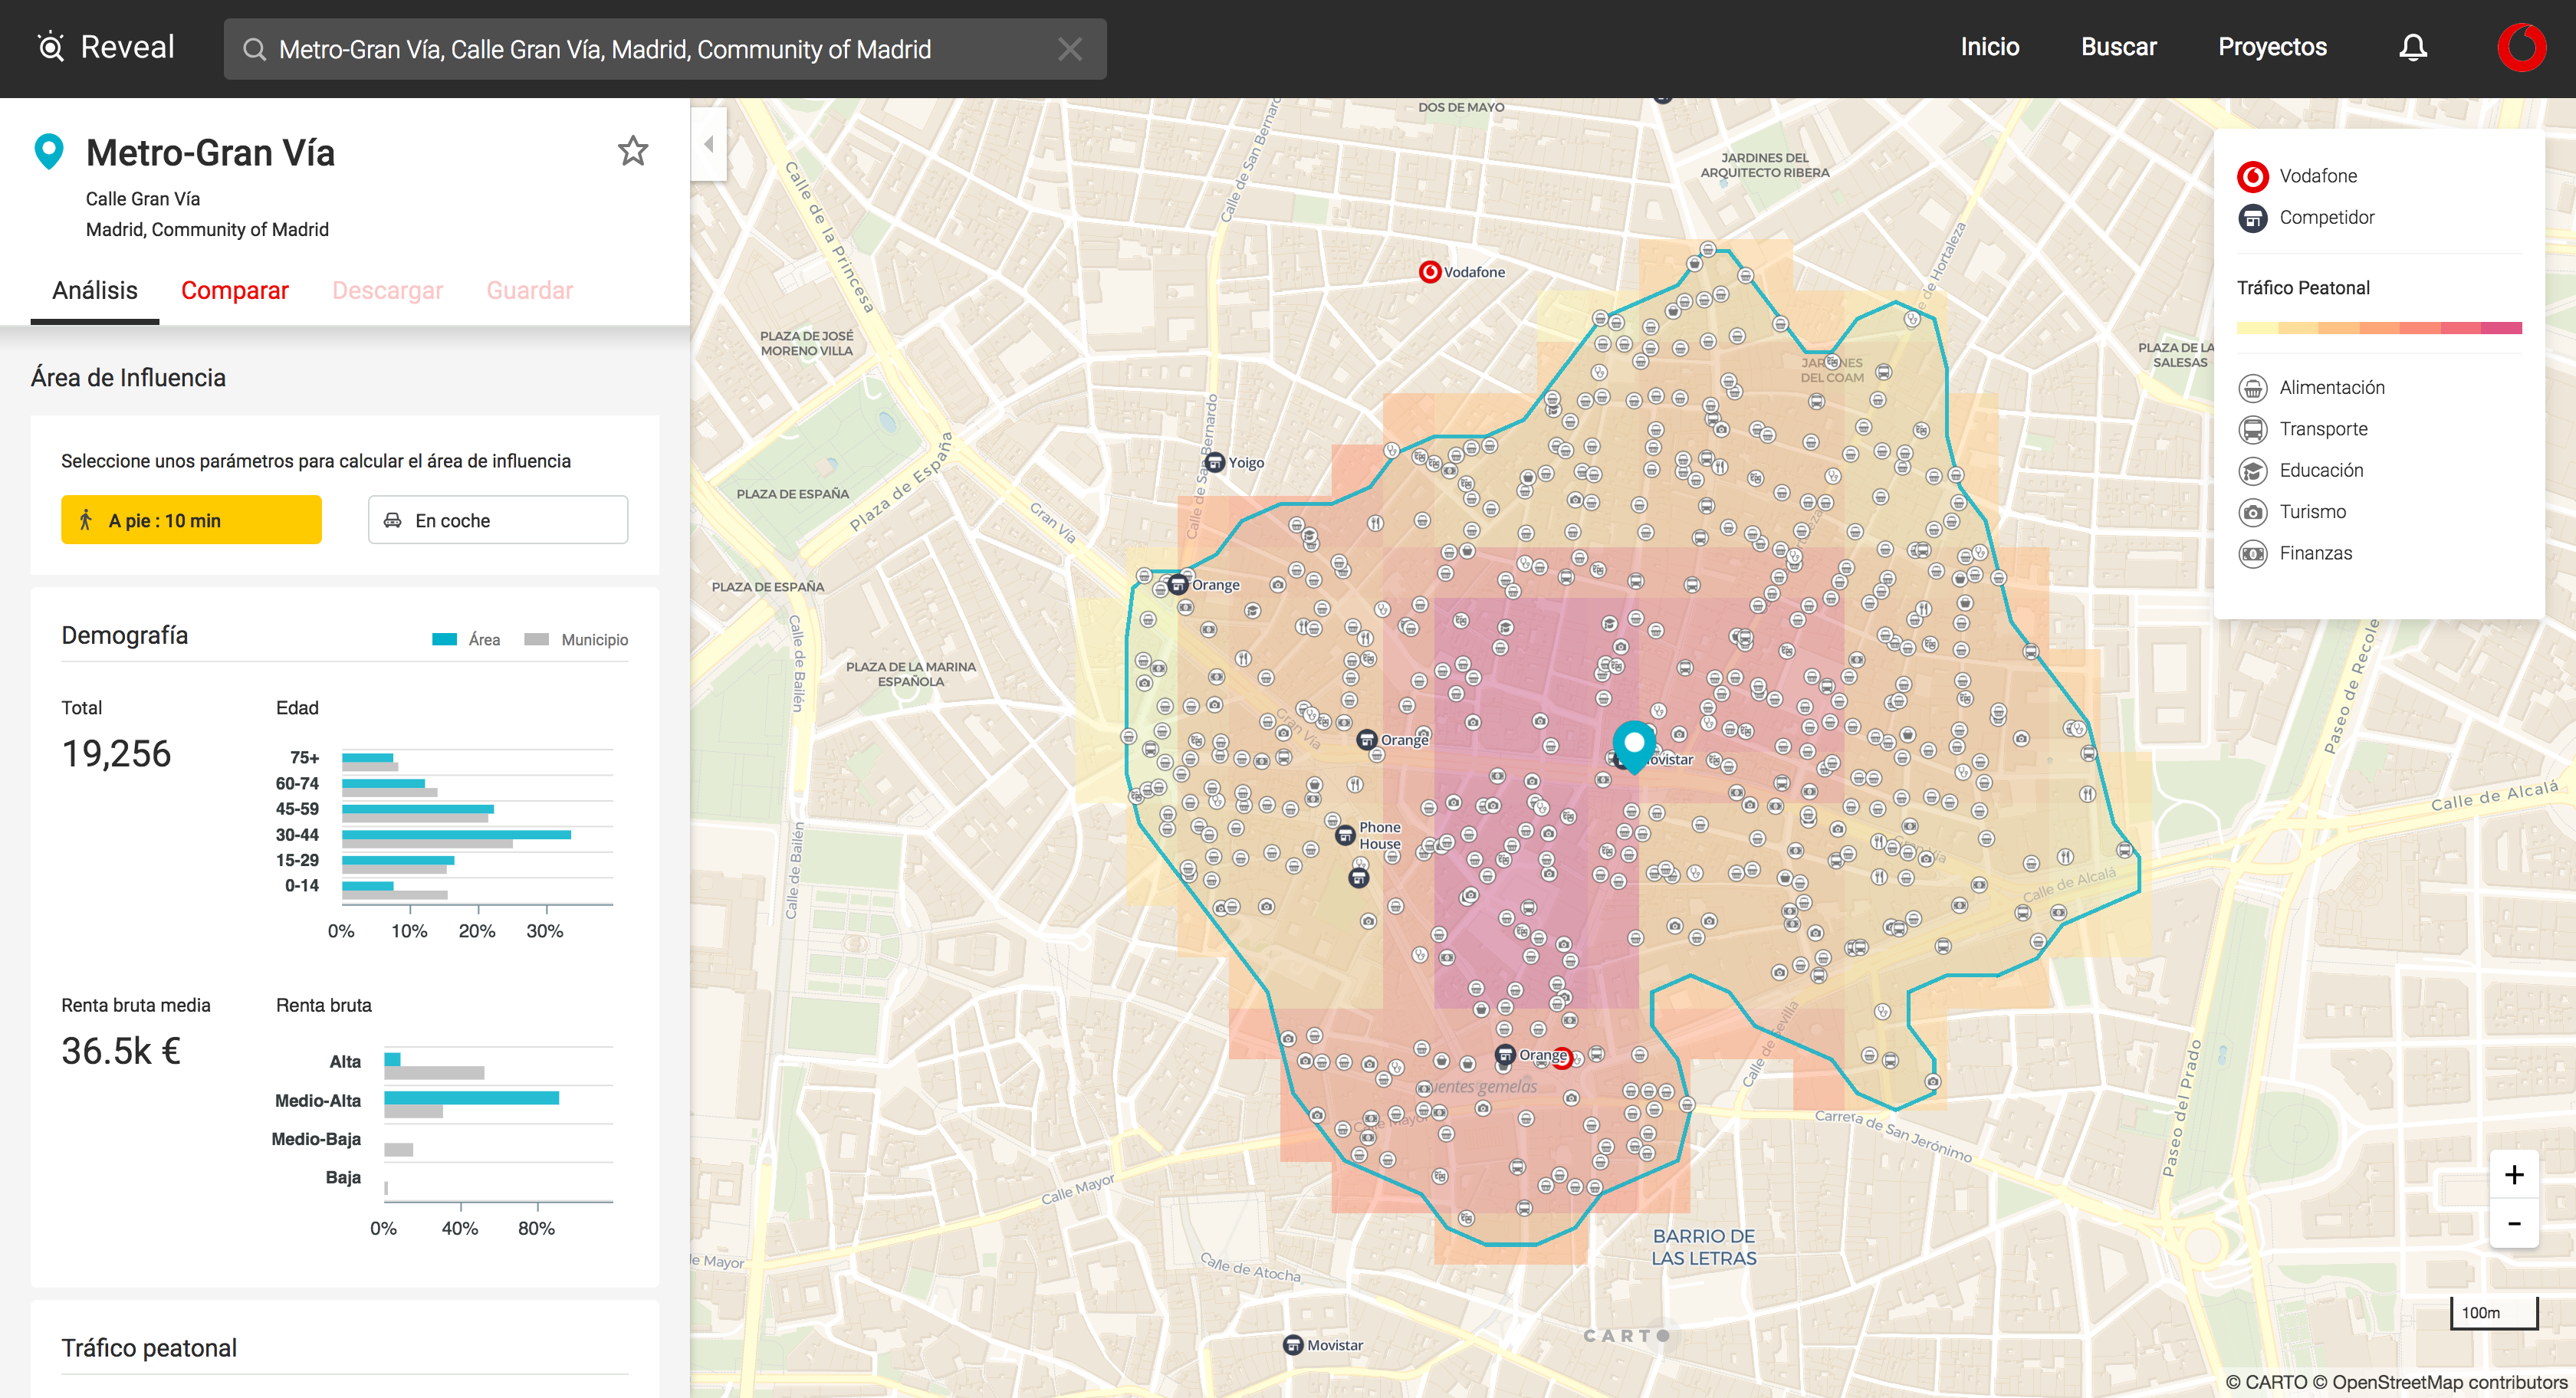Click into the location search field
Viewport: 2576px width, 1398px height.
click(x=665, y=49)
